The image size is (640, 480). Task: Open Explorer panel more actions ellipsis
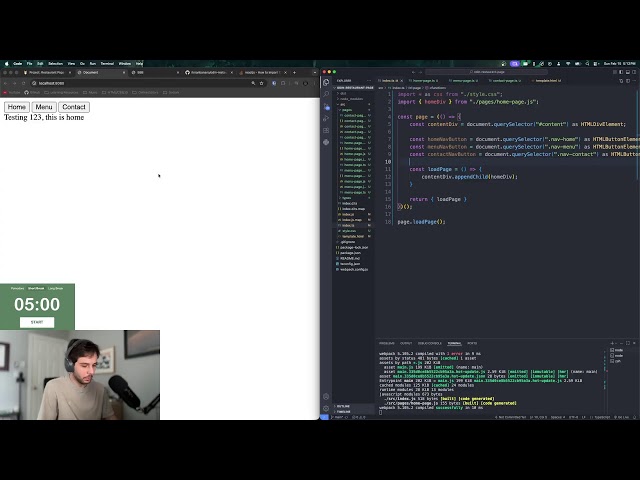click(x=369, y=81)
